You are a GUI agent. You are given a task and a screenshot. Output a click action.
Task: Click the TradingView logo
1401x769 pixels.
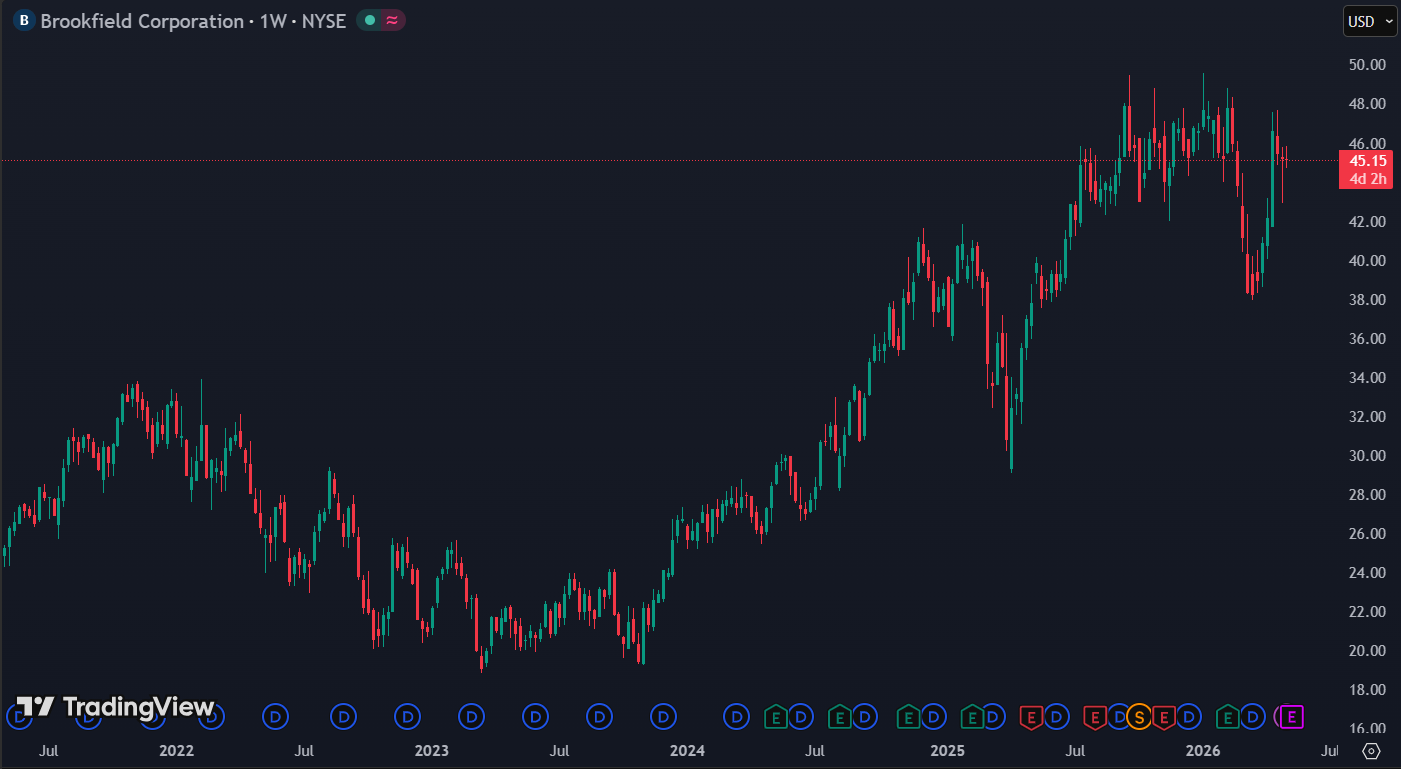115,707
